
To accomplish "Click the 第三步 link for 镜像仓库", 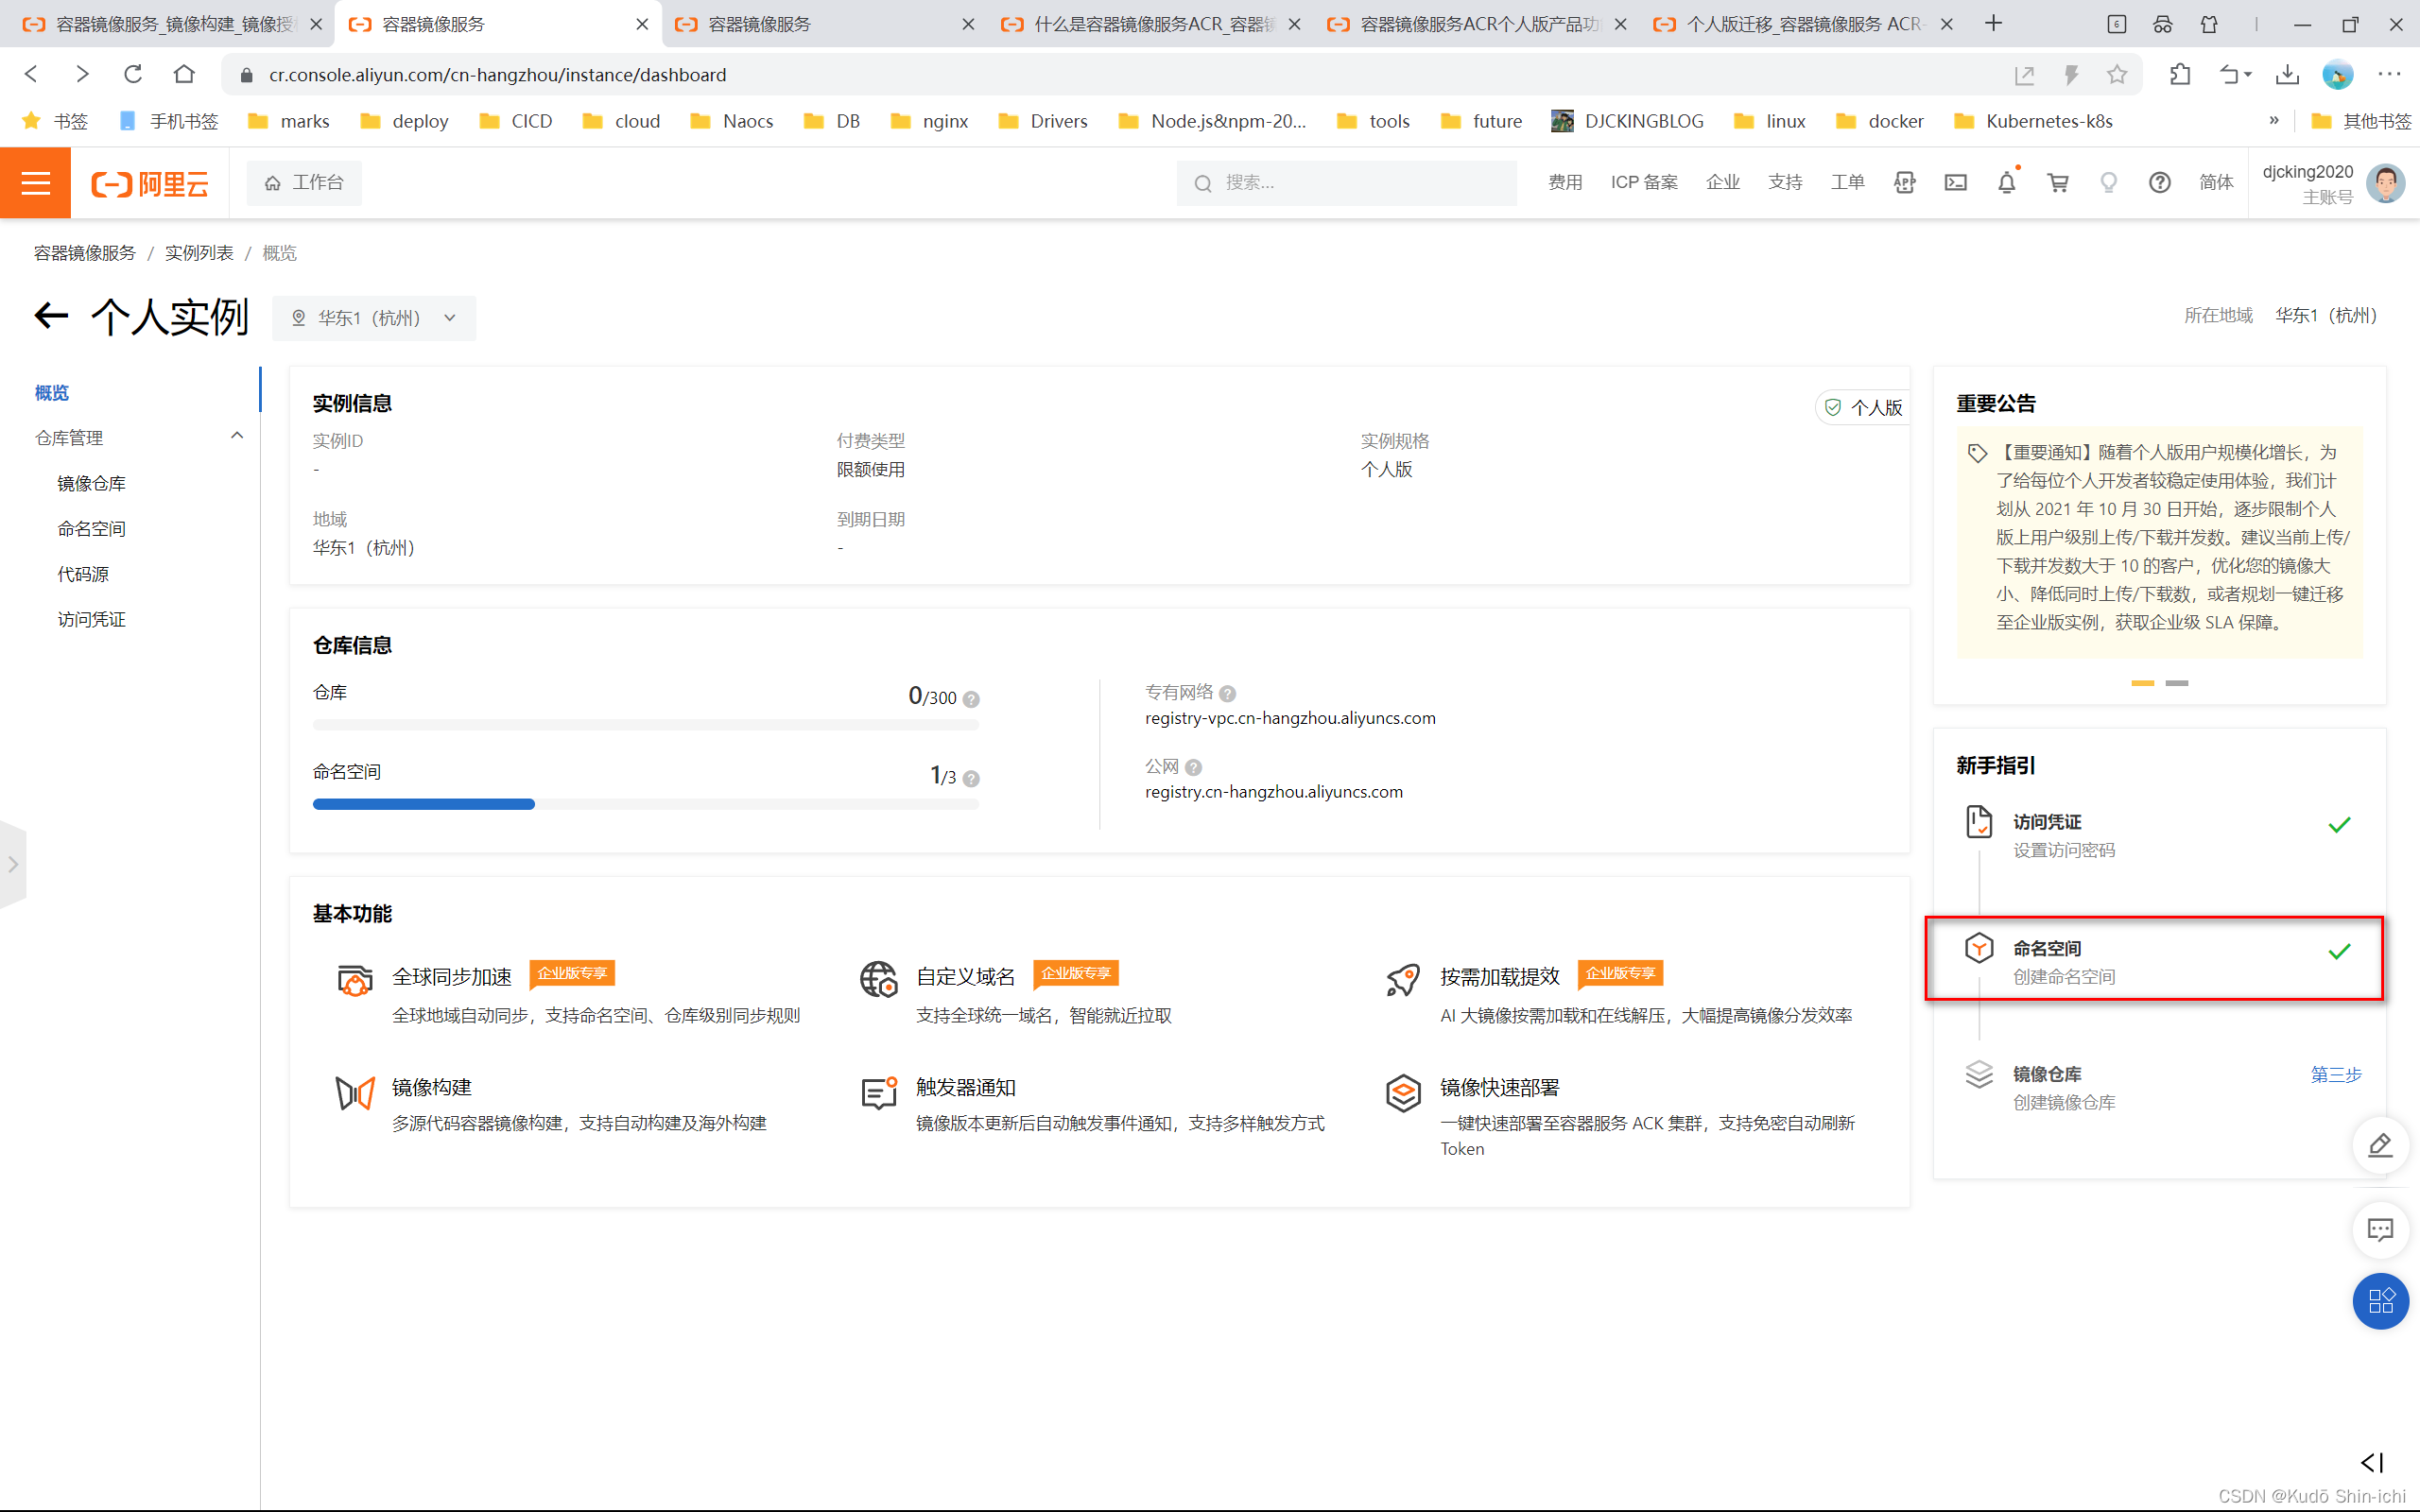I will (2335, 1074).
